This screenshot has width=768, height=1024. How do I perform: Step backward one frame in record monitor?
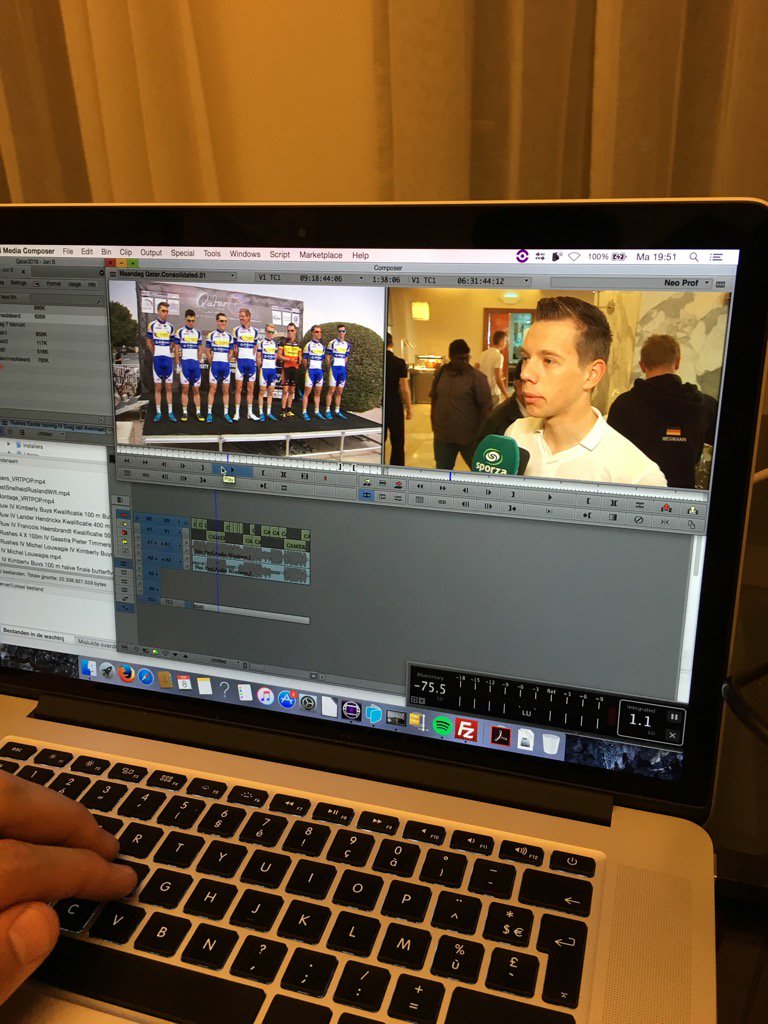[x=465, y=490]
